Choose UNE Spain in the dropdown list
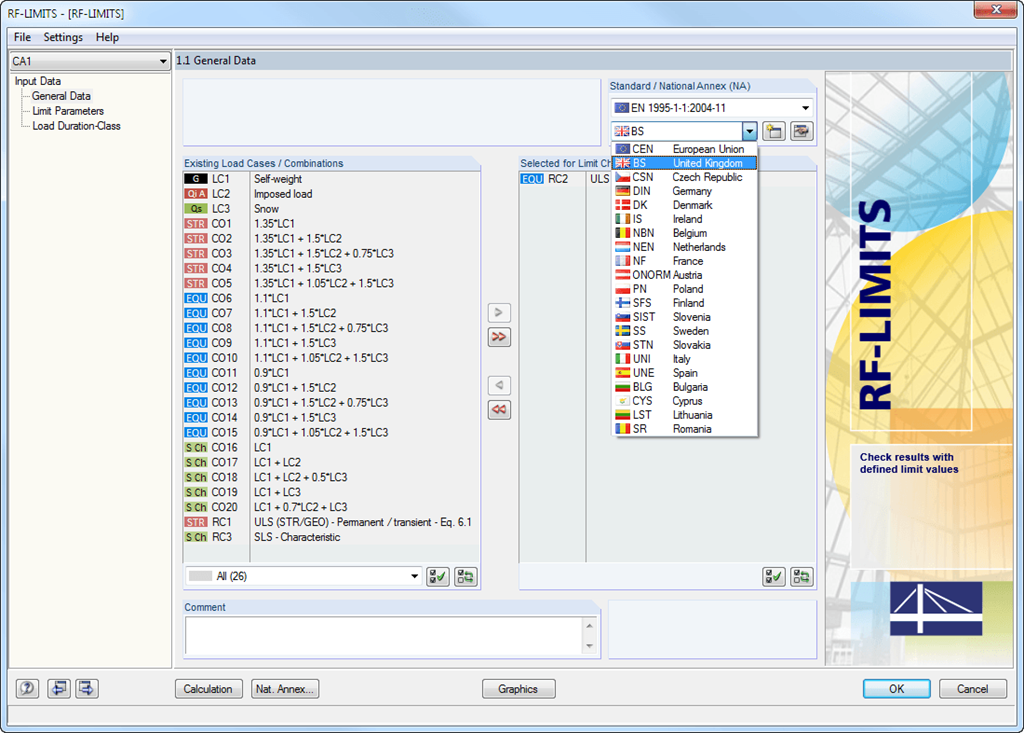 tap(684, 372)
